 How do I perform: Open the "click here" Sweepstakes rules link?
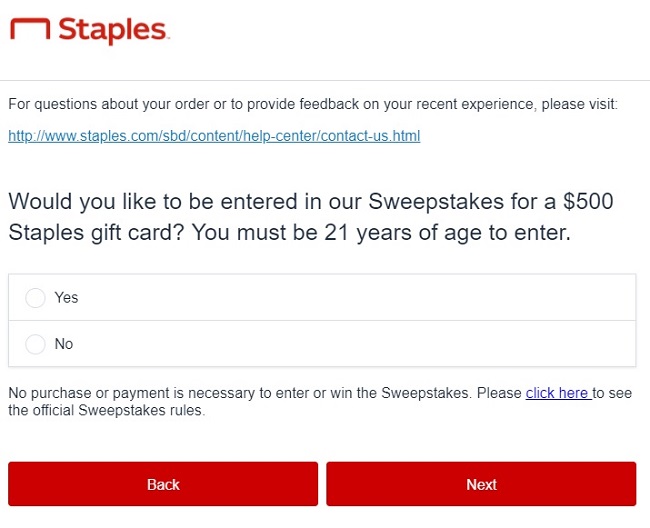557,394
